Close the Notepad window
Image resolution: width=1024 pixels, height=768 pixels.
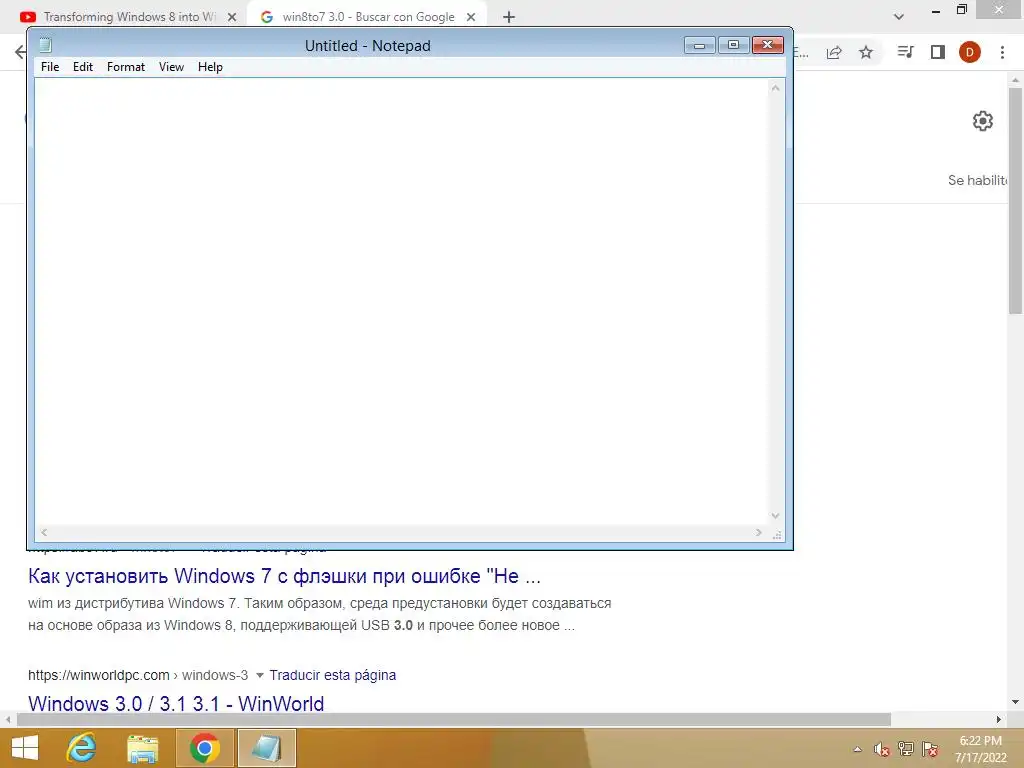tap(767, 45)
